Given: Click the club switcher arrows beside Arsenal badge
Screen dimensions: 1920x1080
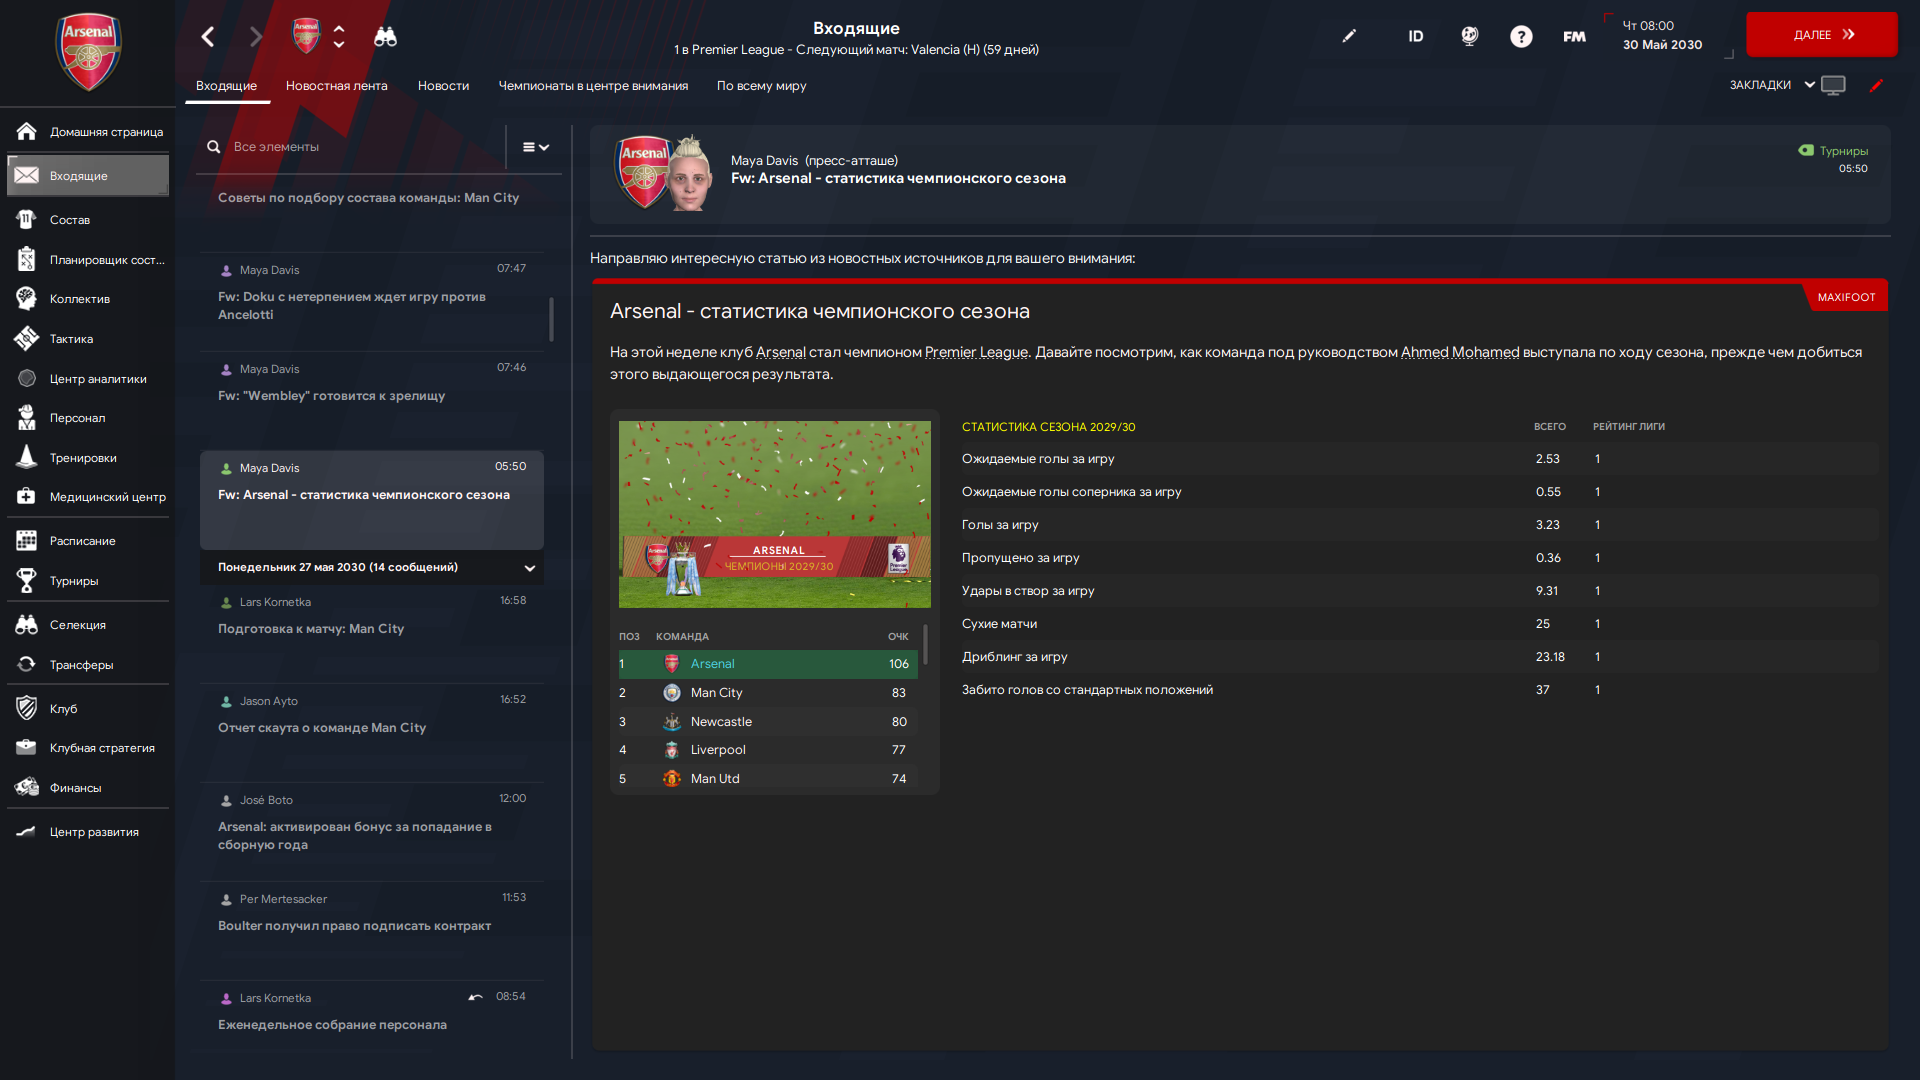Looking at the screenshot, I should click(339, 37).
